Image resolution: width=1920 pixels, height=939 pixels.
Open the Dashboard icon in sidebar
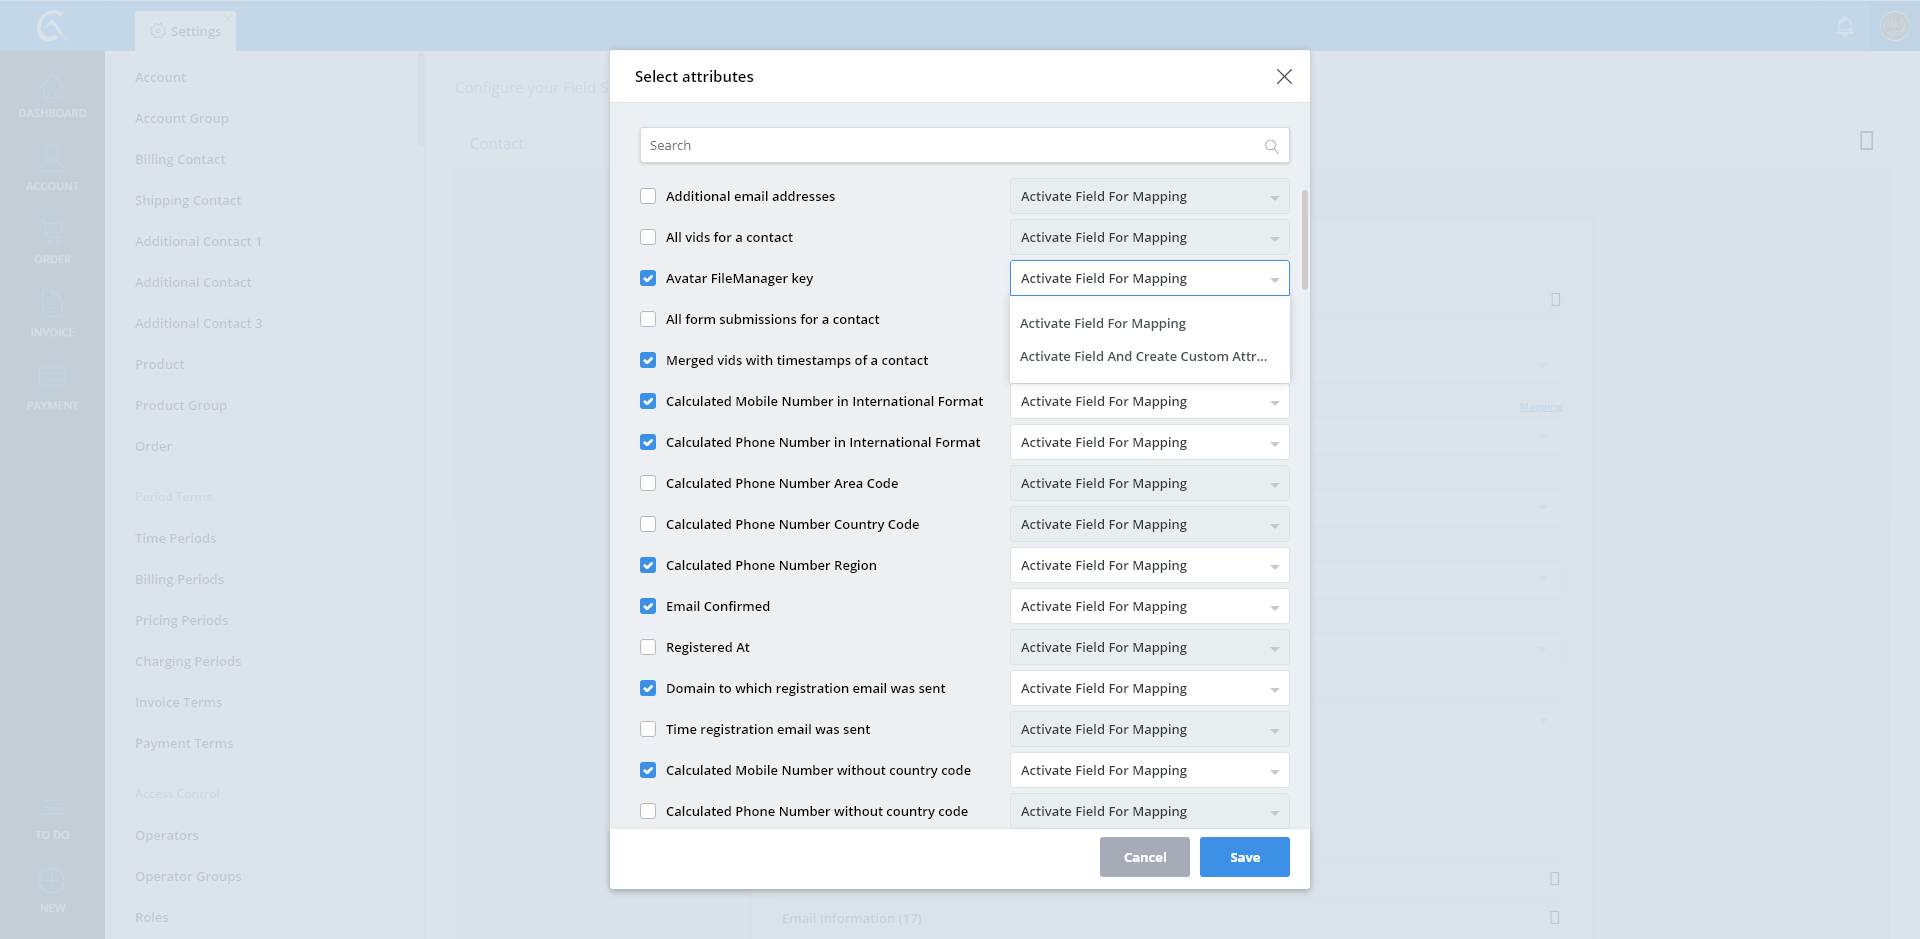(52, 89)
